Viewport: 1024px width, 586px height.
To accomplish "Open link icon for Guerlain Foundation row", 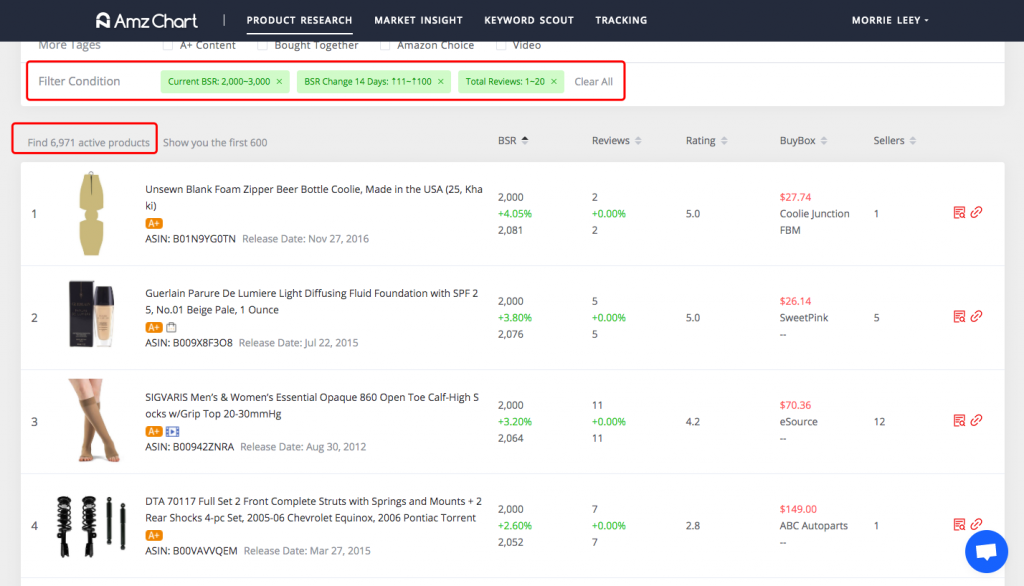I will coord(976,316).
